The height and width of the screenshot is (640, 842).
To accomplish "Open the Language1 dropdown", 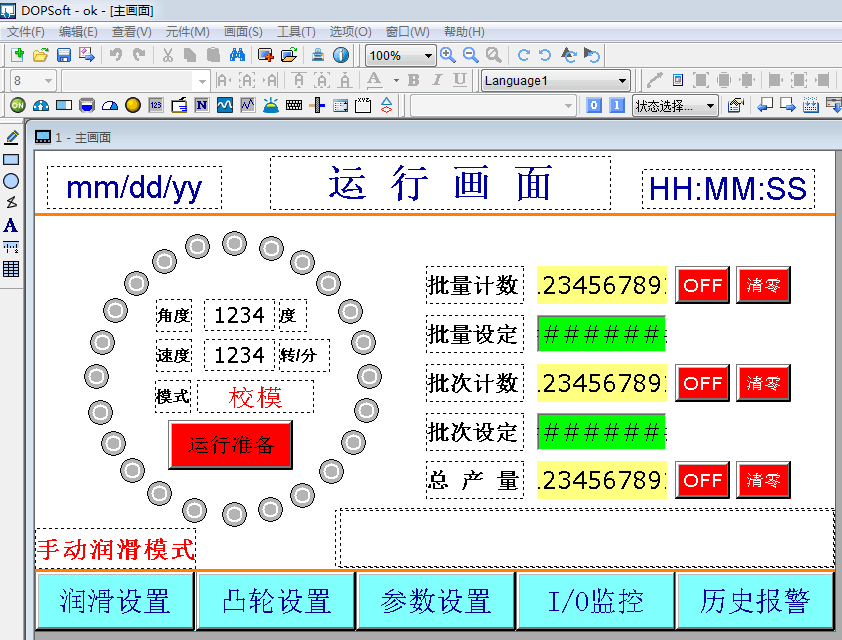I will tap(555, 81).
